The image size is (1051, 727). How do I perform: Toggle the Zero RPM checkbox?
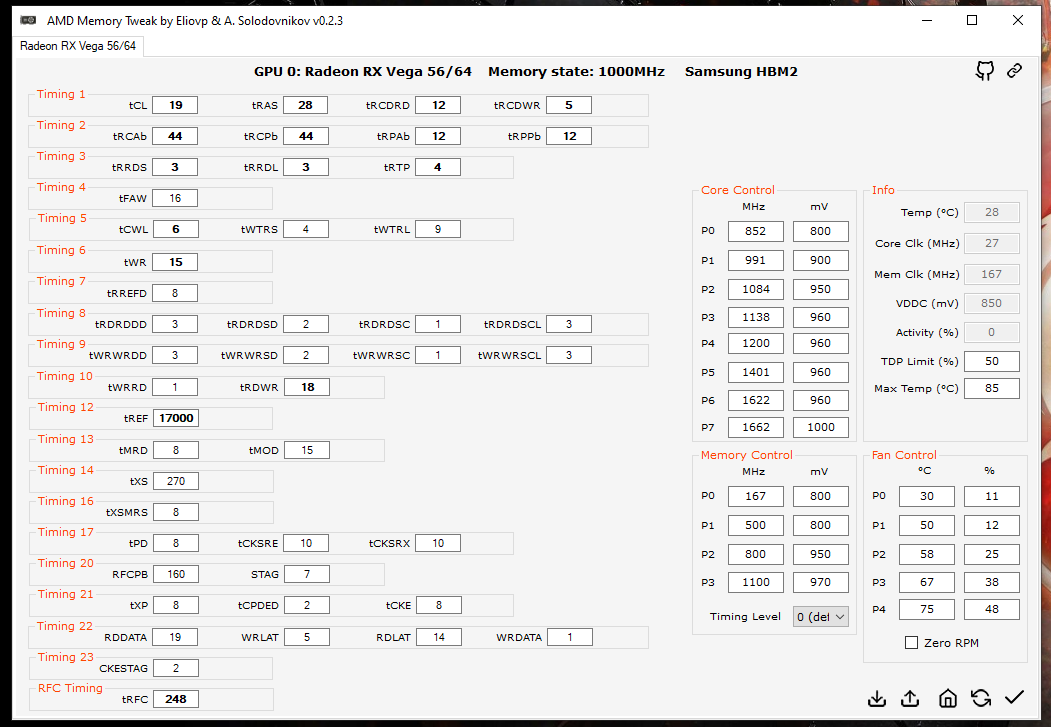(x=911, y=643)
